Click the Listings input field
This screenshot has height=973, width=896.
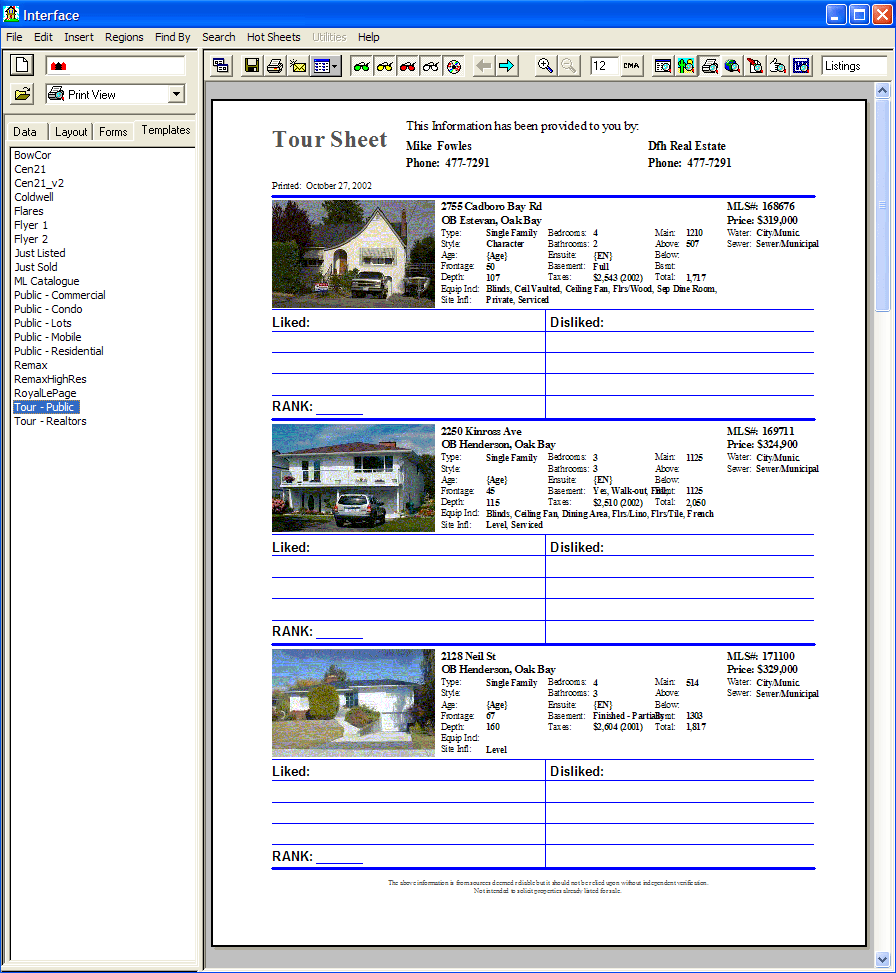(854, 66)
